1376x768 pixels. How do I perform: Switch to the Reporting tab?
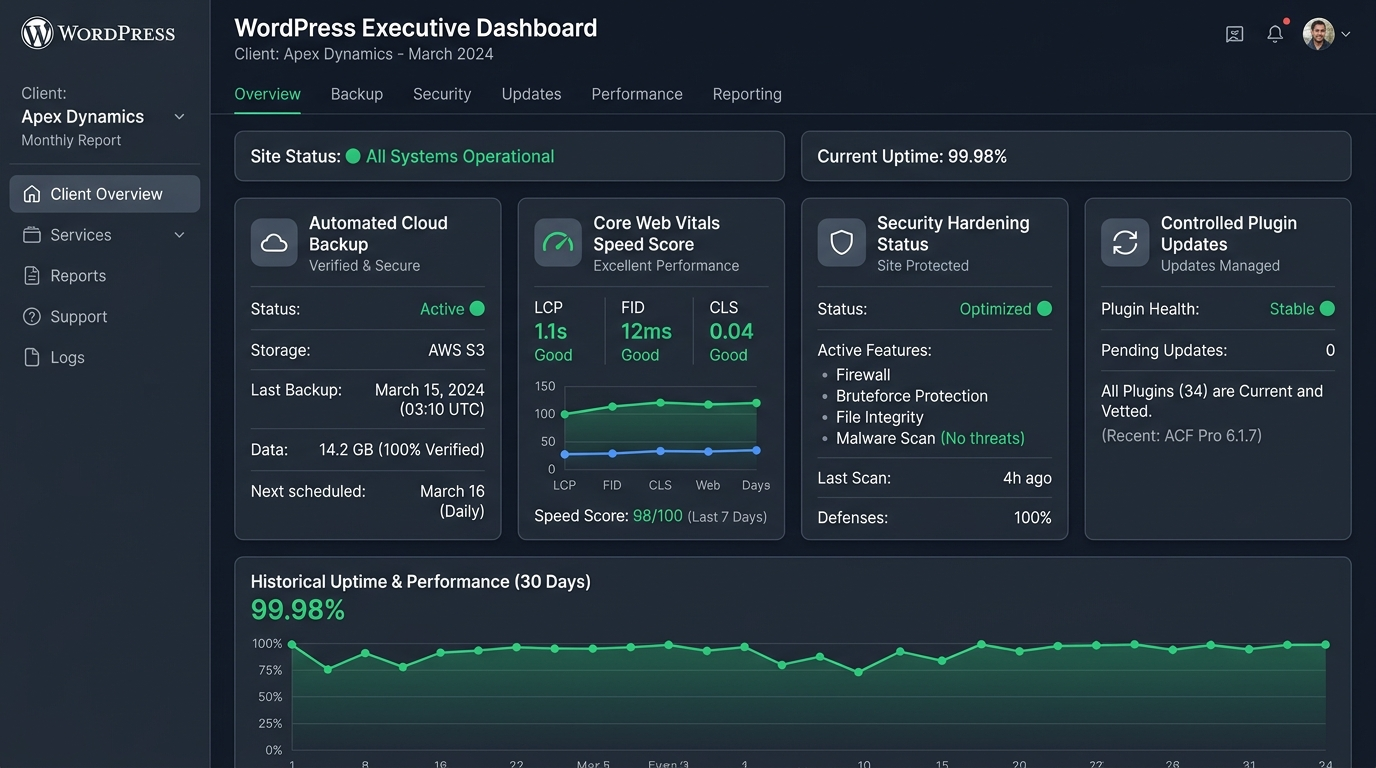pos(747,94)
